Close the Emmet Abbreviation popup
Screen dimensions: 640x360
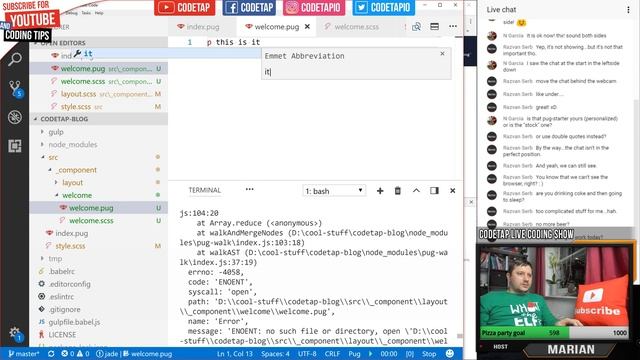click(x=442, y=53)
